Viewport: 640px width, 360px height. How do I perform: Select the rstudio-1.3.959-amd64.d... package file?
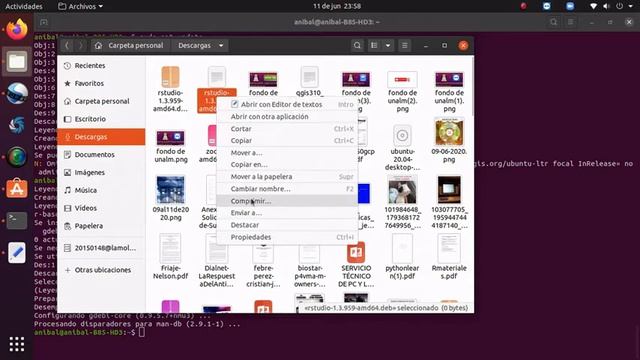click(x=171, y=89)
